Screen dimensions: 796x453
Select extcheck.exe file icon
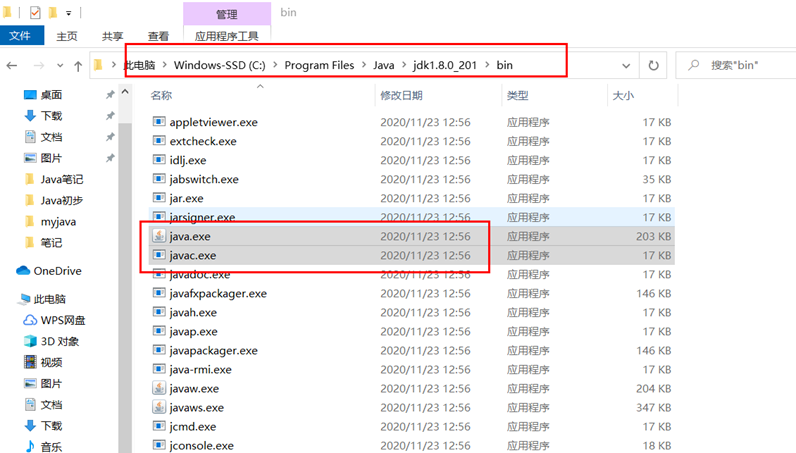pos(159,141)
